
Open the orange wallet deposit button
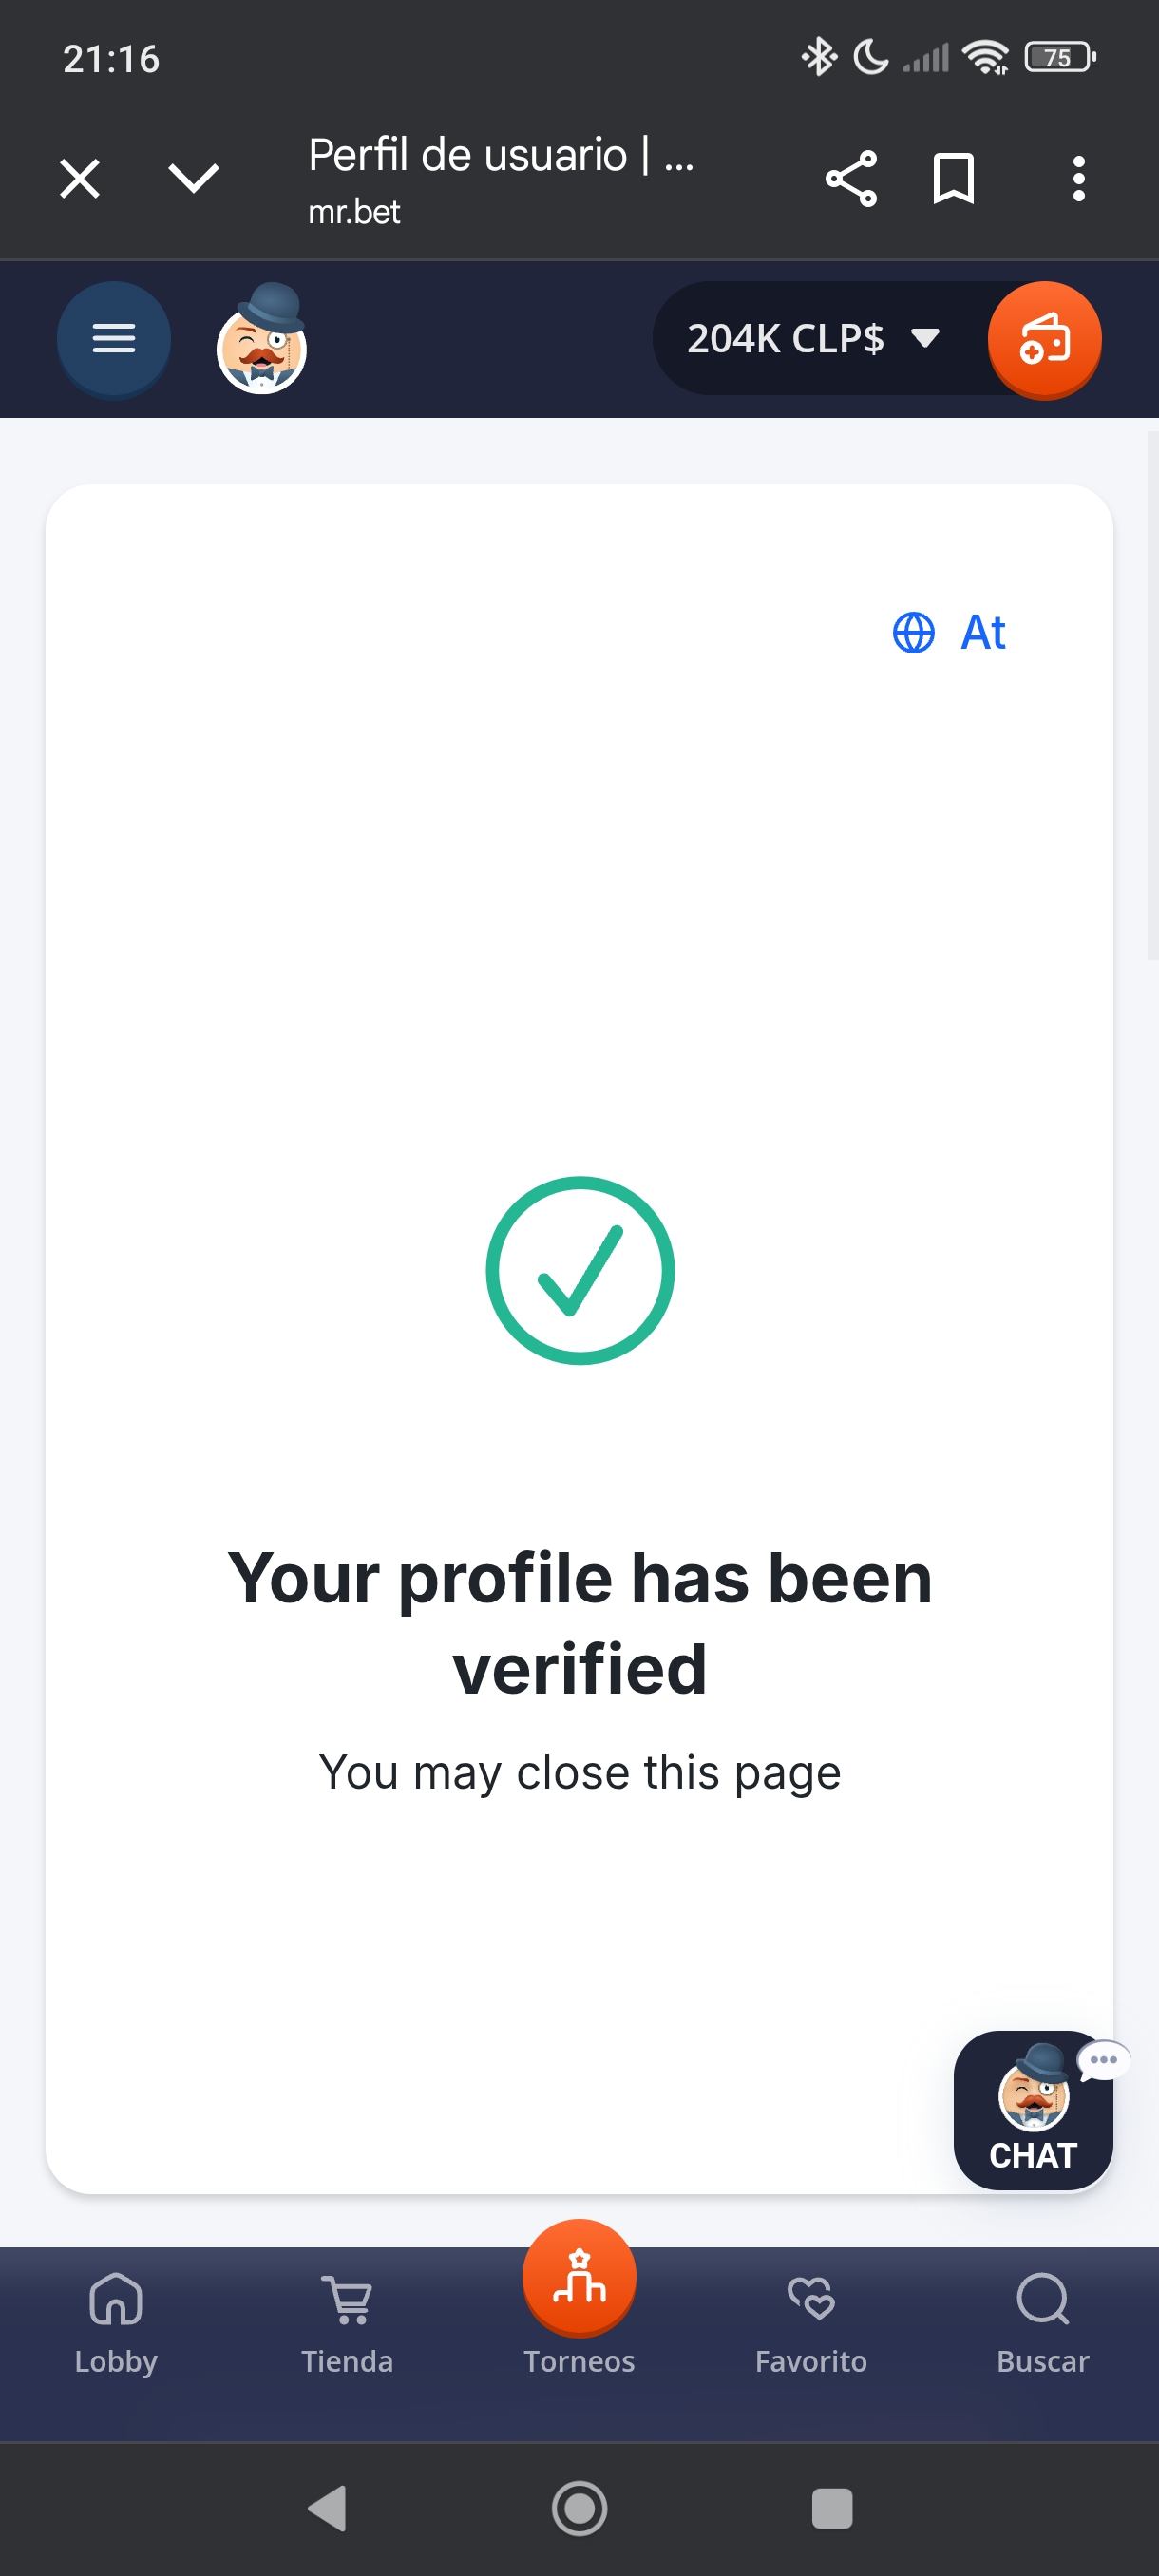click(x=1044, y=339)
